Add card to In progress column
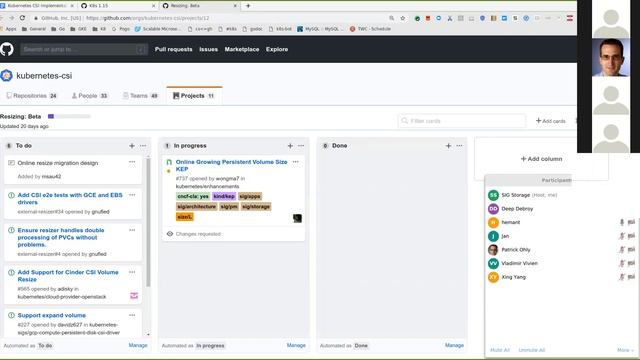Viewport: 640px width, 360px height. point(290,146)
